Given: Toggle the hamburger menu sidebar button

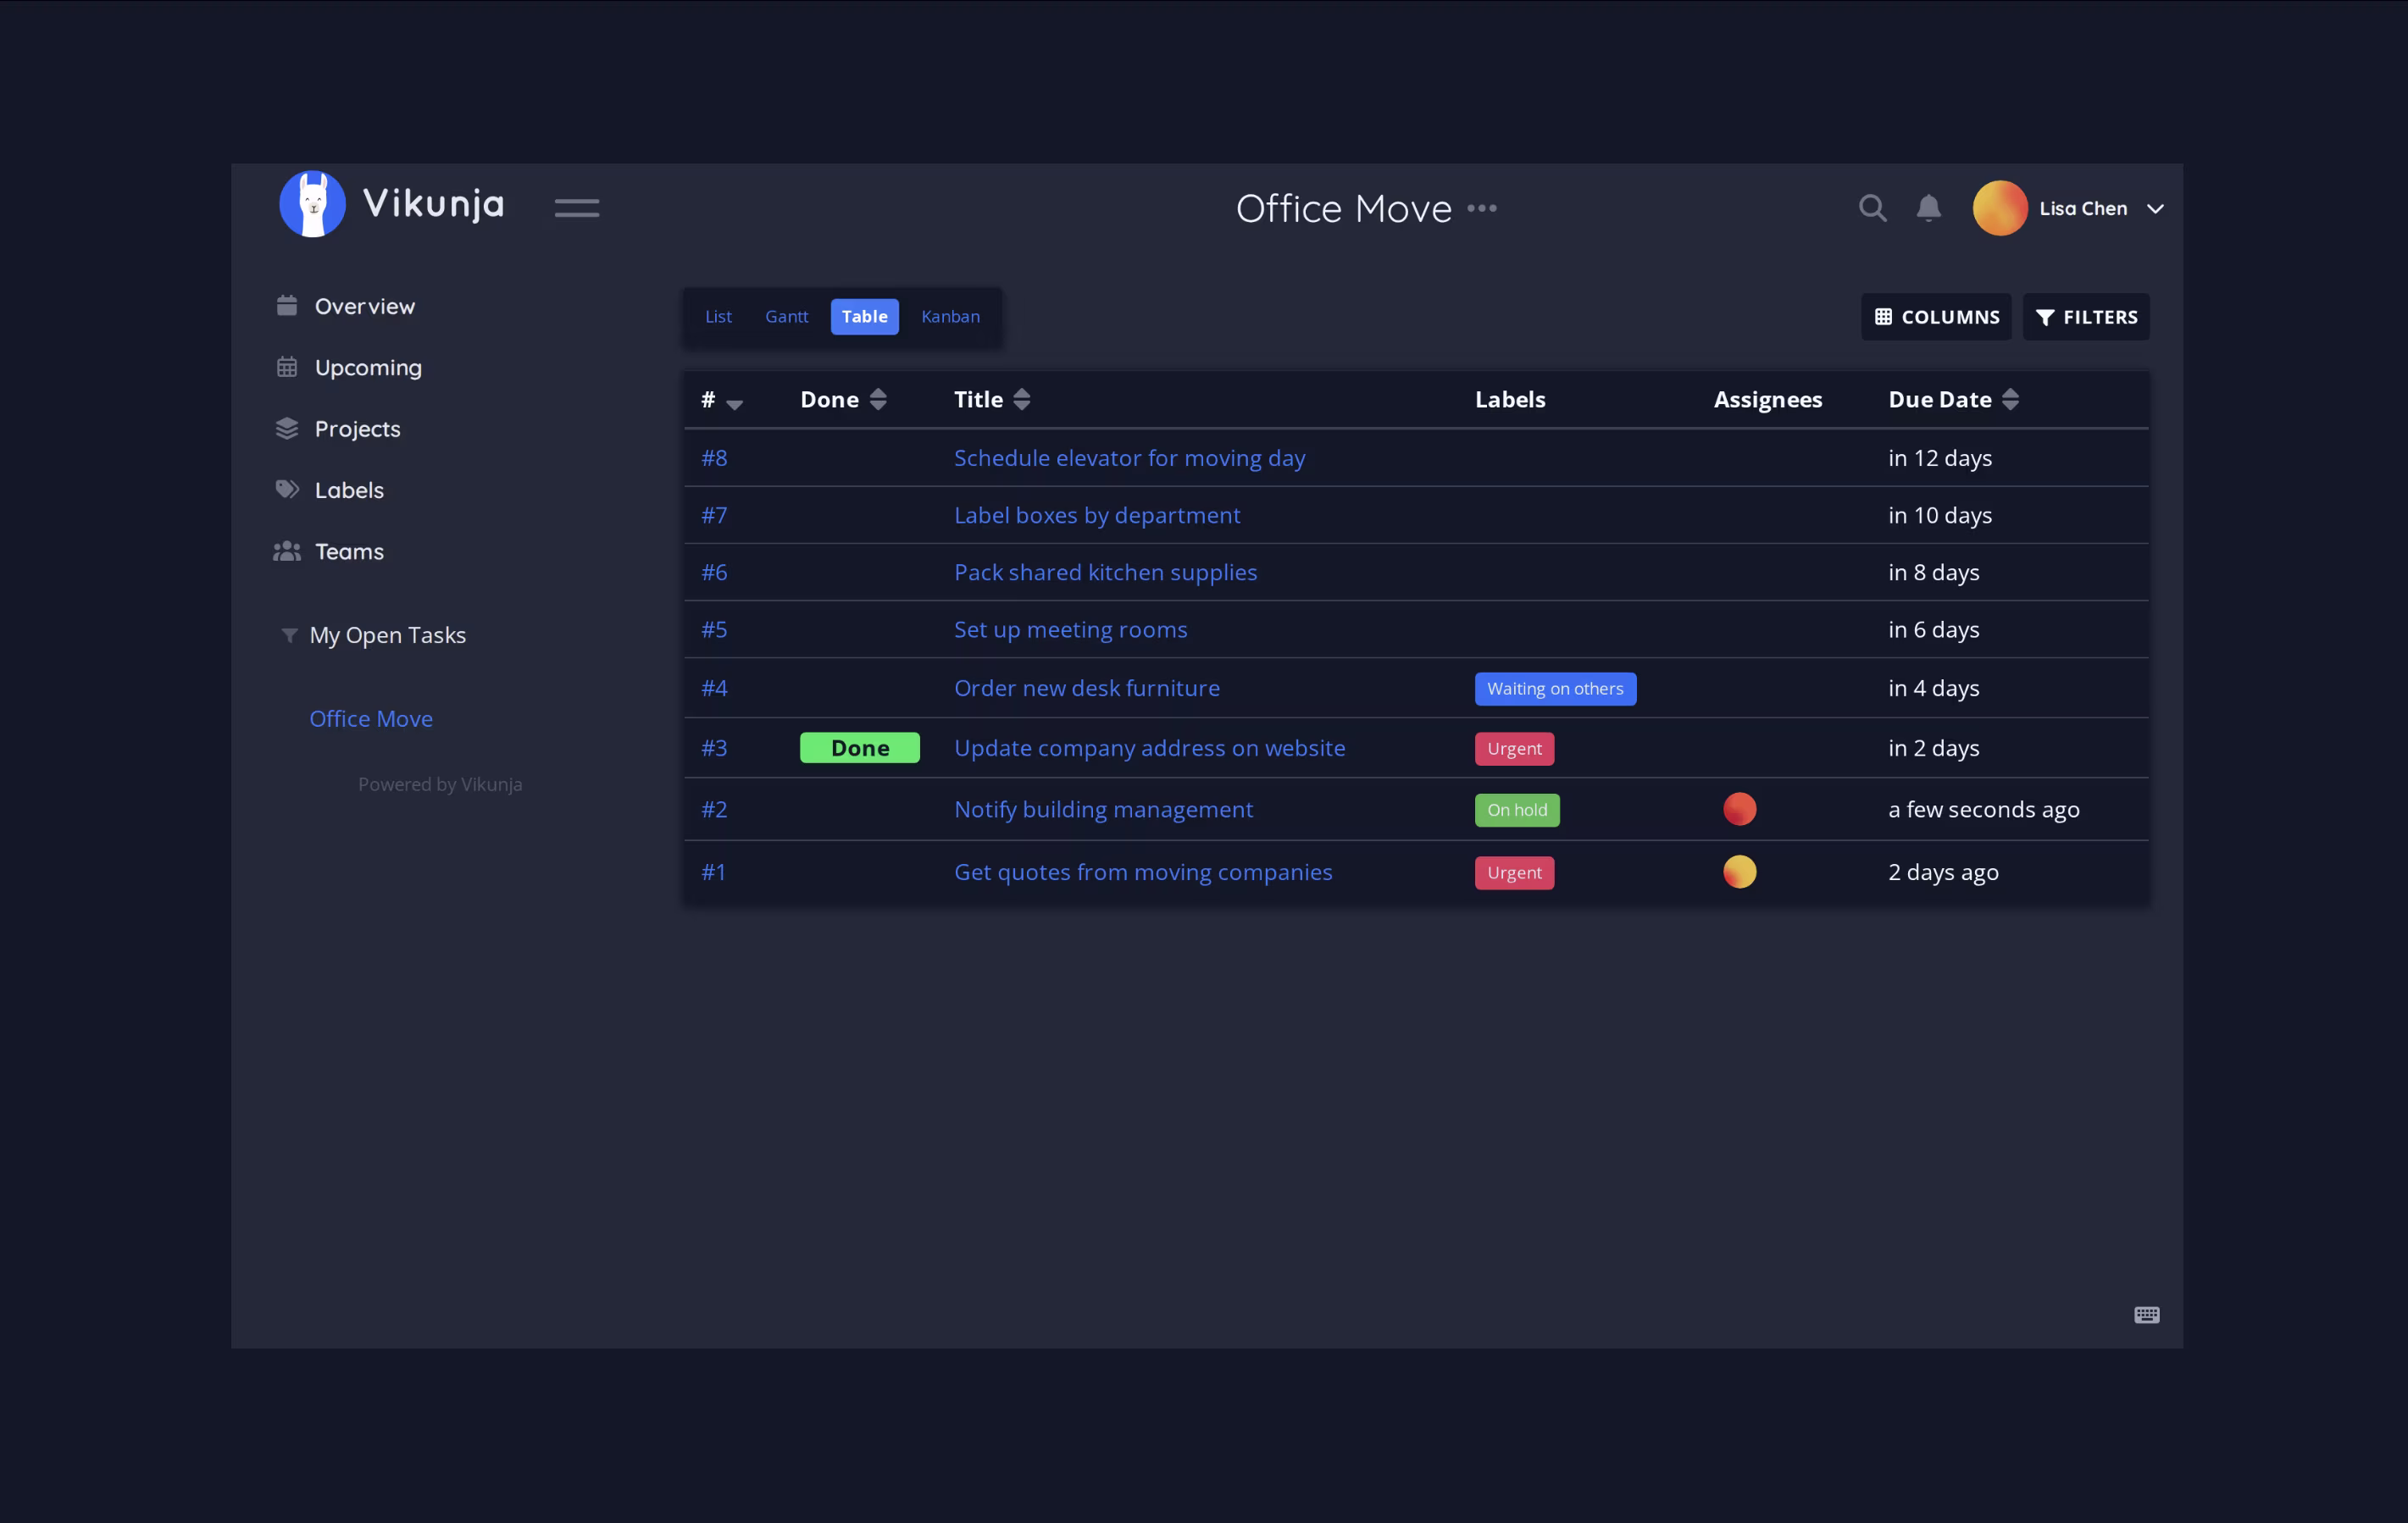Looking at the screenshot, I should (x=577, y=208).
